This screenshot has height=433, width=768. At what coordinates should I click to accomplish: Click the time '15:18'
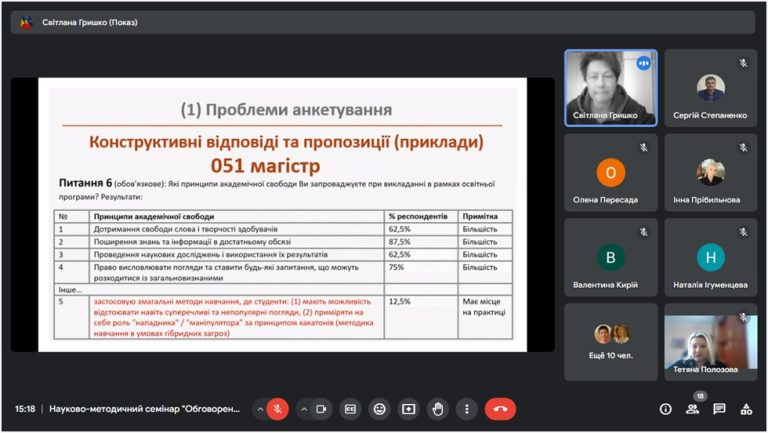(25, 409)
